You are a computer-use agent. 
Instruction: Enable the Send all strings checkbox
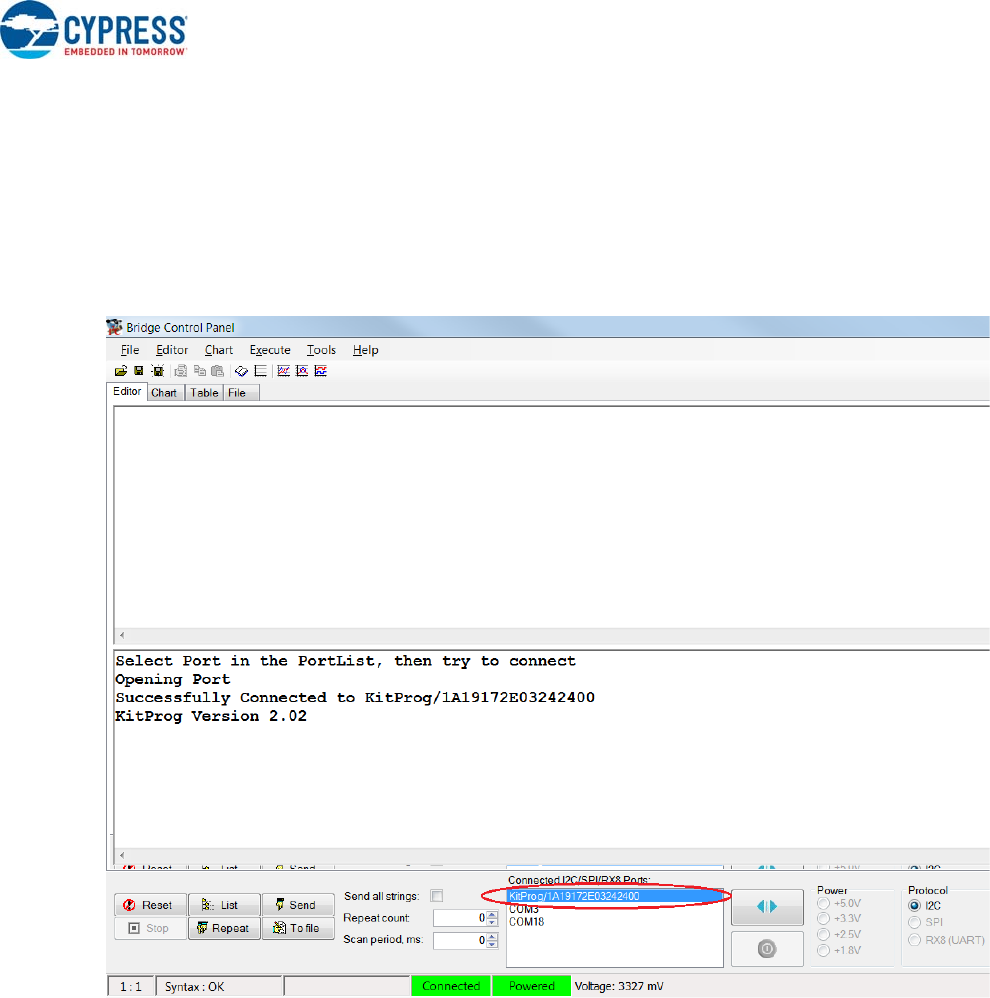click(436, 896)
